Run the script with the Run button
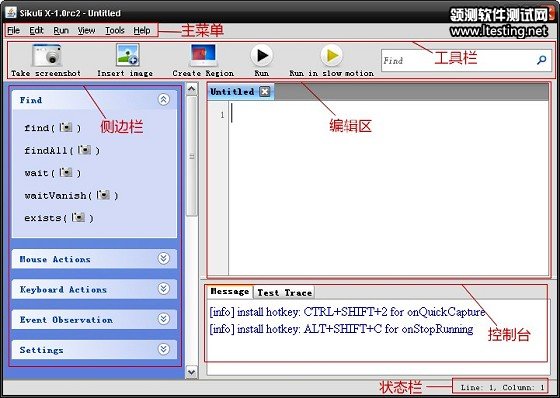The height and width of the screenshot is (398, 560). tap(262, 55)
